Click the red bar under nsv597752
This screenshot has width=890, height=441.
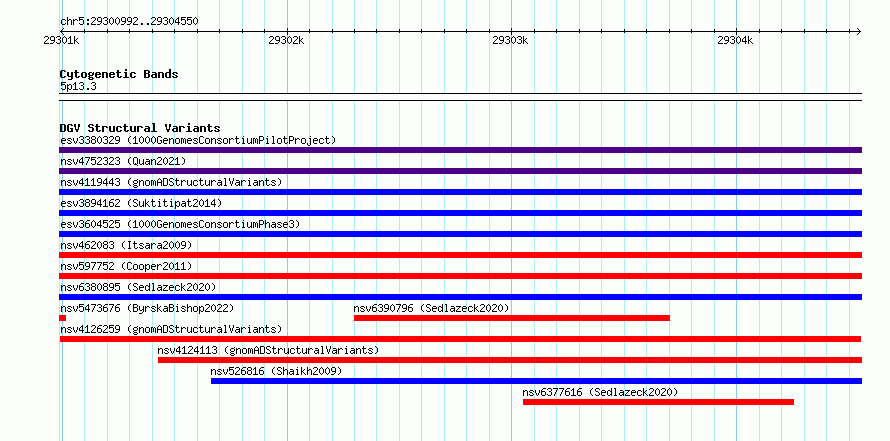tap(460, 276)
